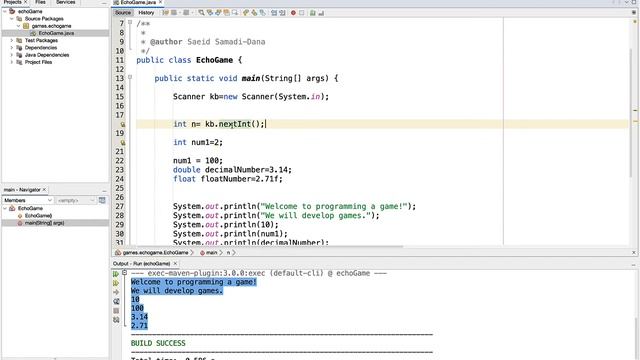
Task: Click the Stop Macro Recording square icon
Action: pos(302,13)
